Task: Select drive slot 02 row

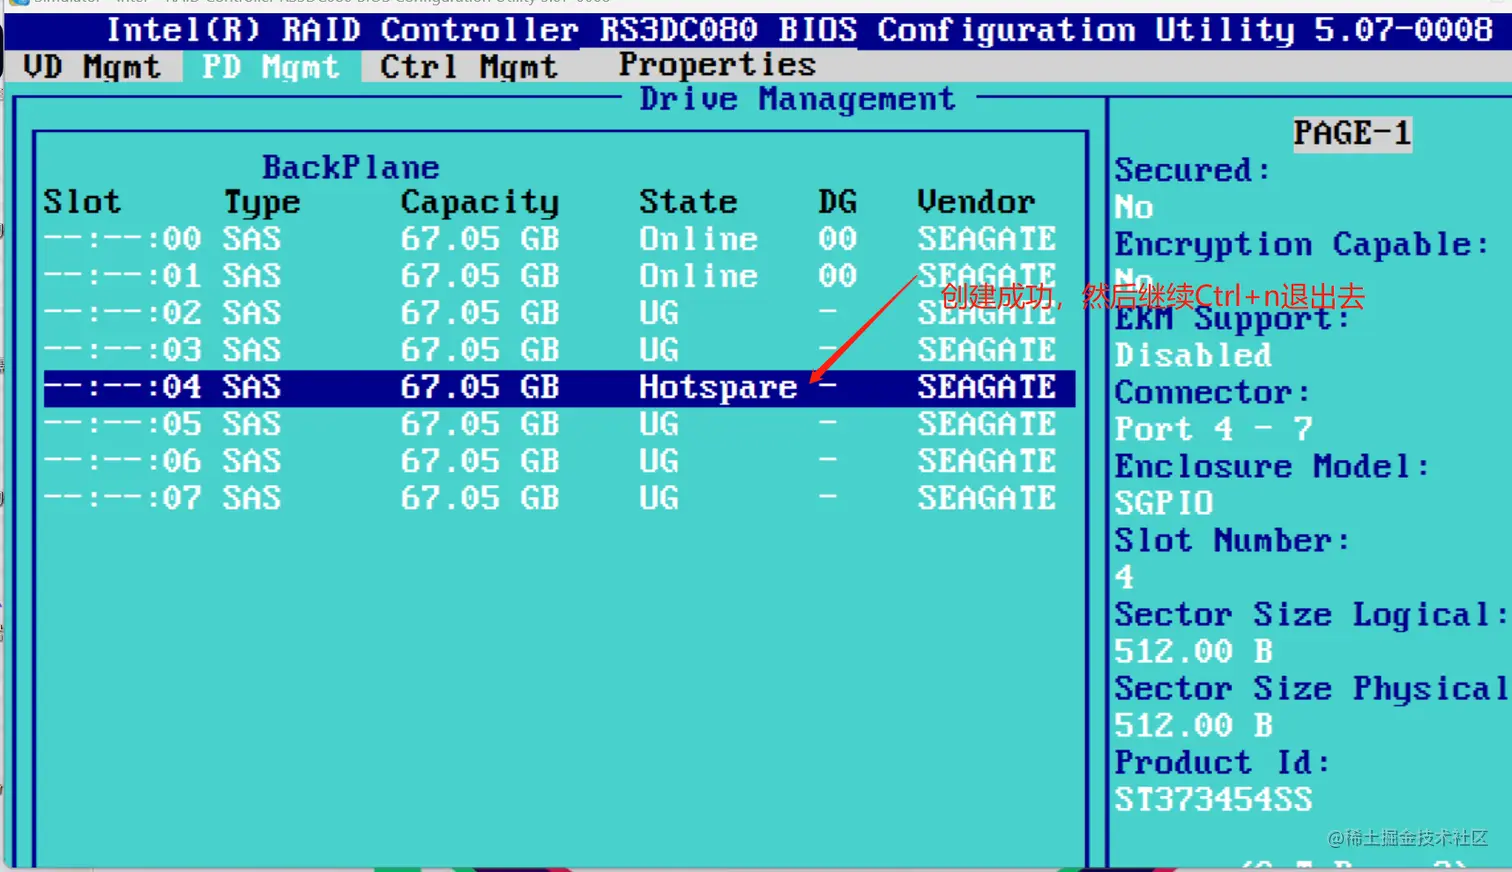Action: (559, 313)
